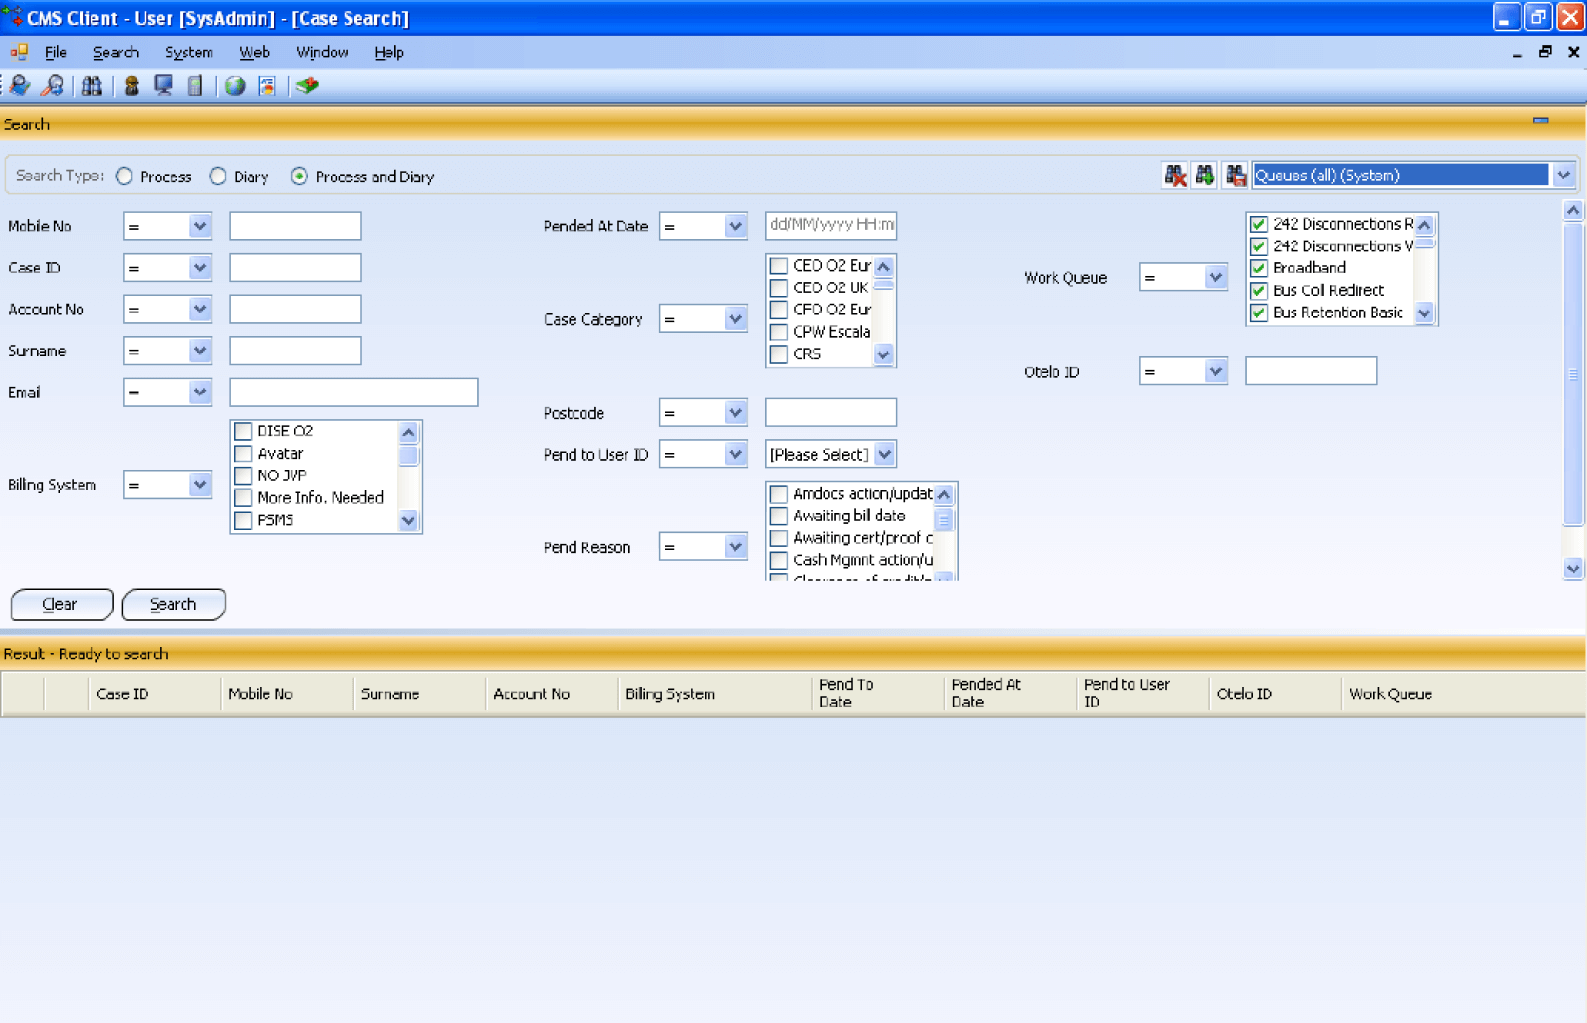
Task: Open the Pended At Date operator dropdown
Action: click(x=736, y=226)
